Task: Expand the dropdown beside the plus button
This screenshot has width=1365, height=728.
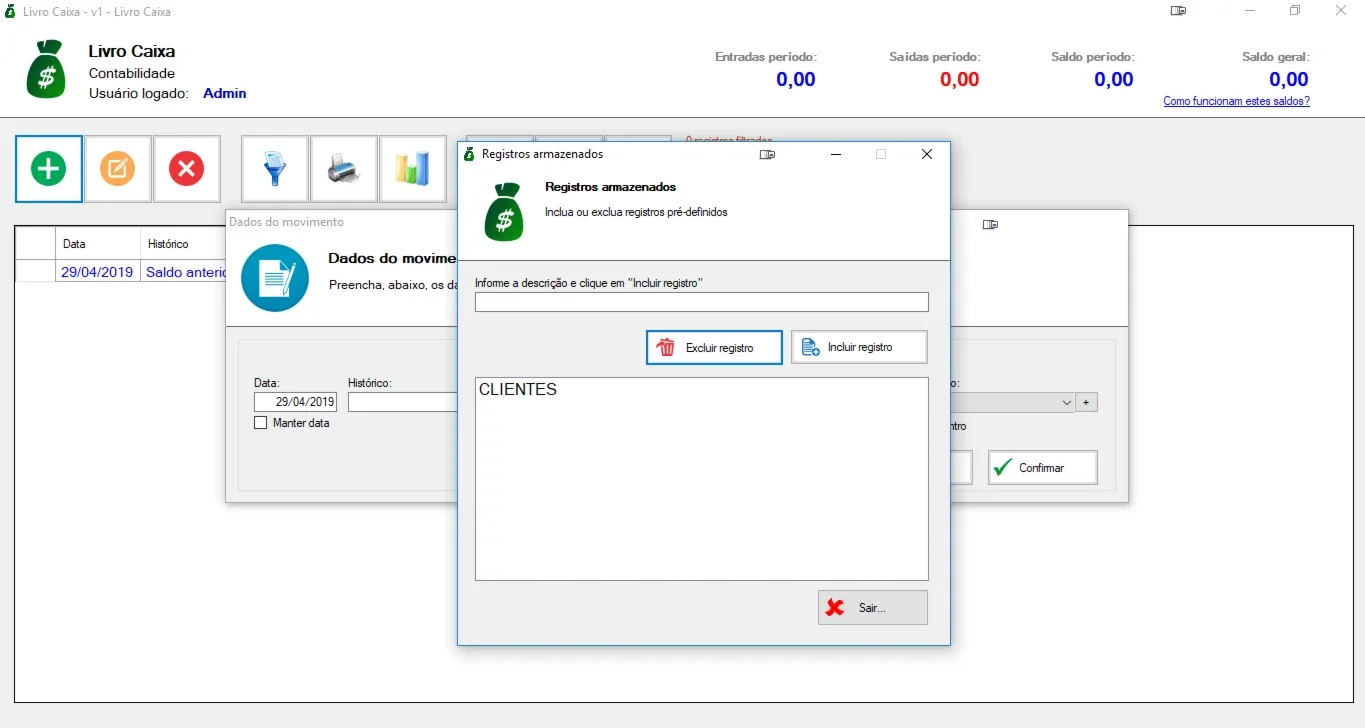Action: (1065, 402)
